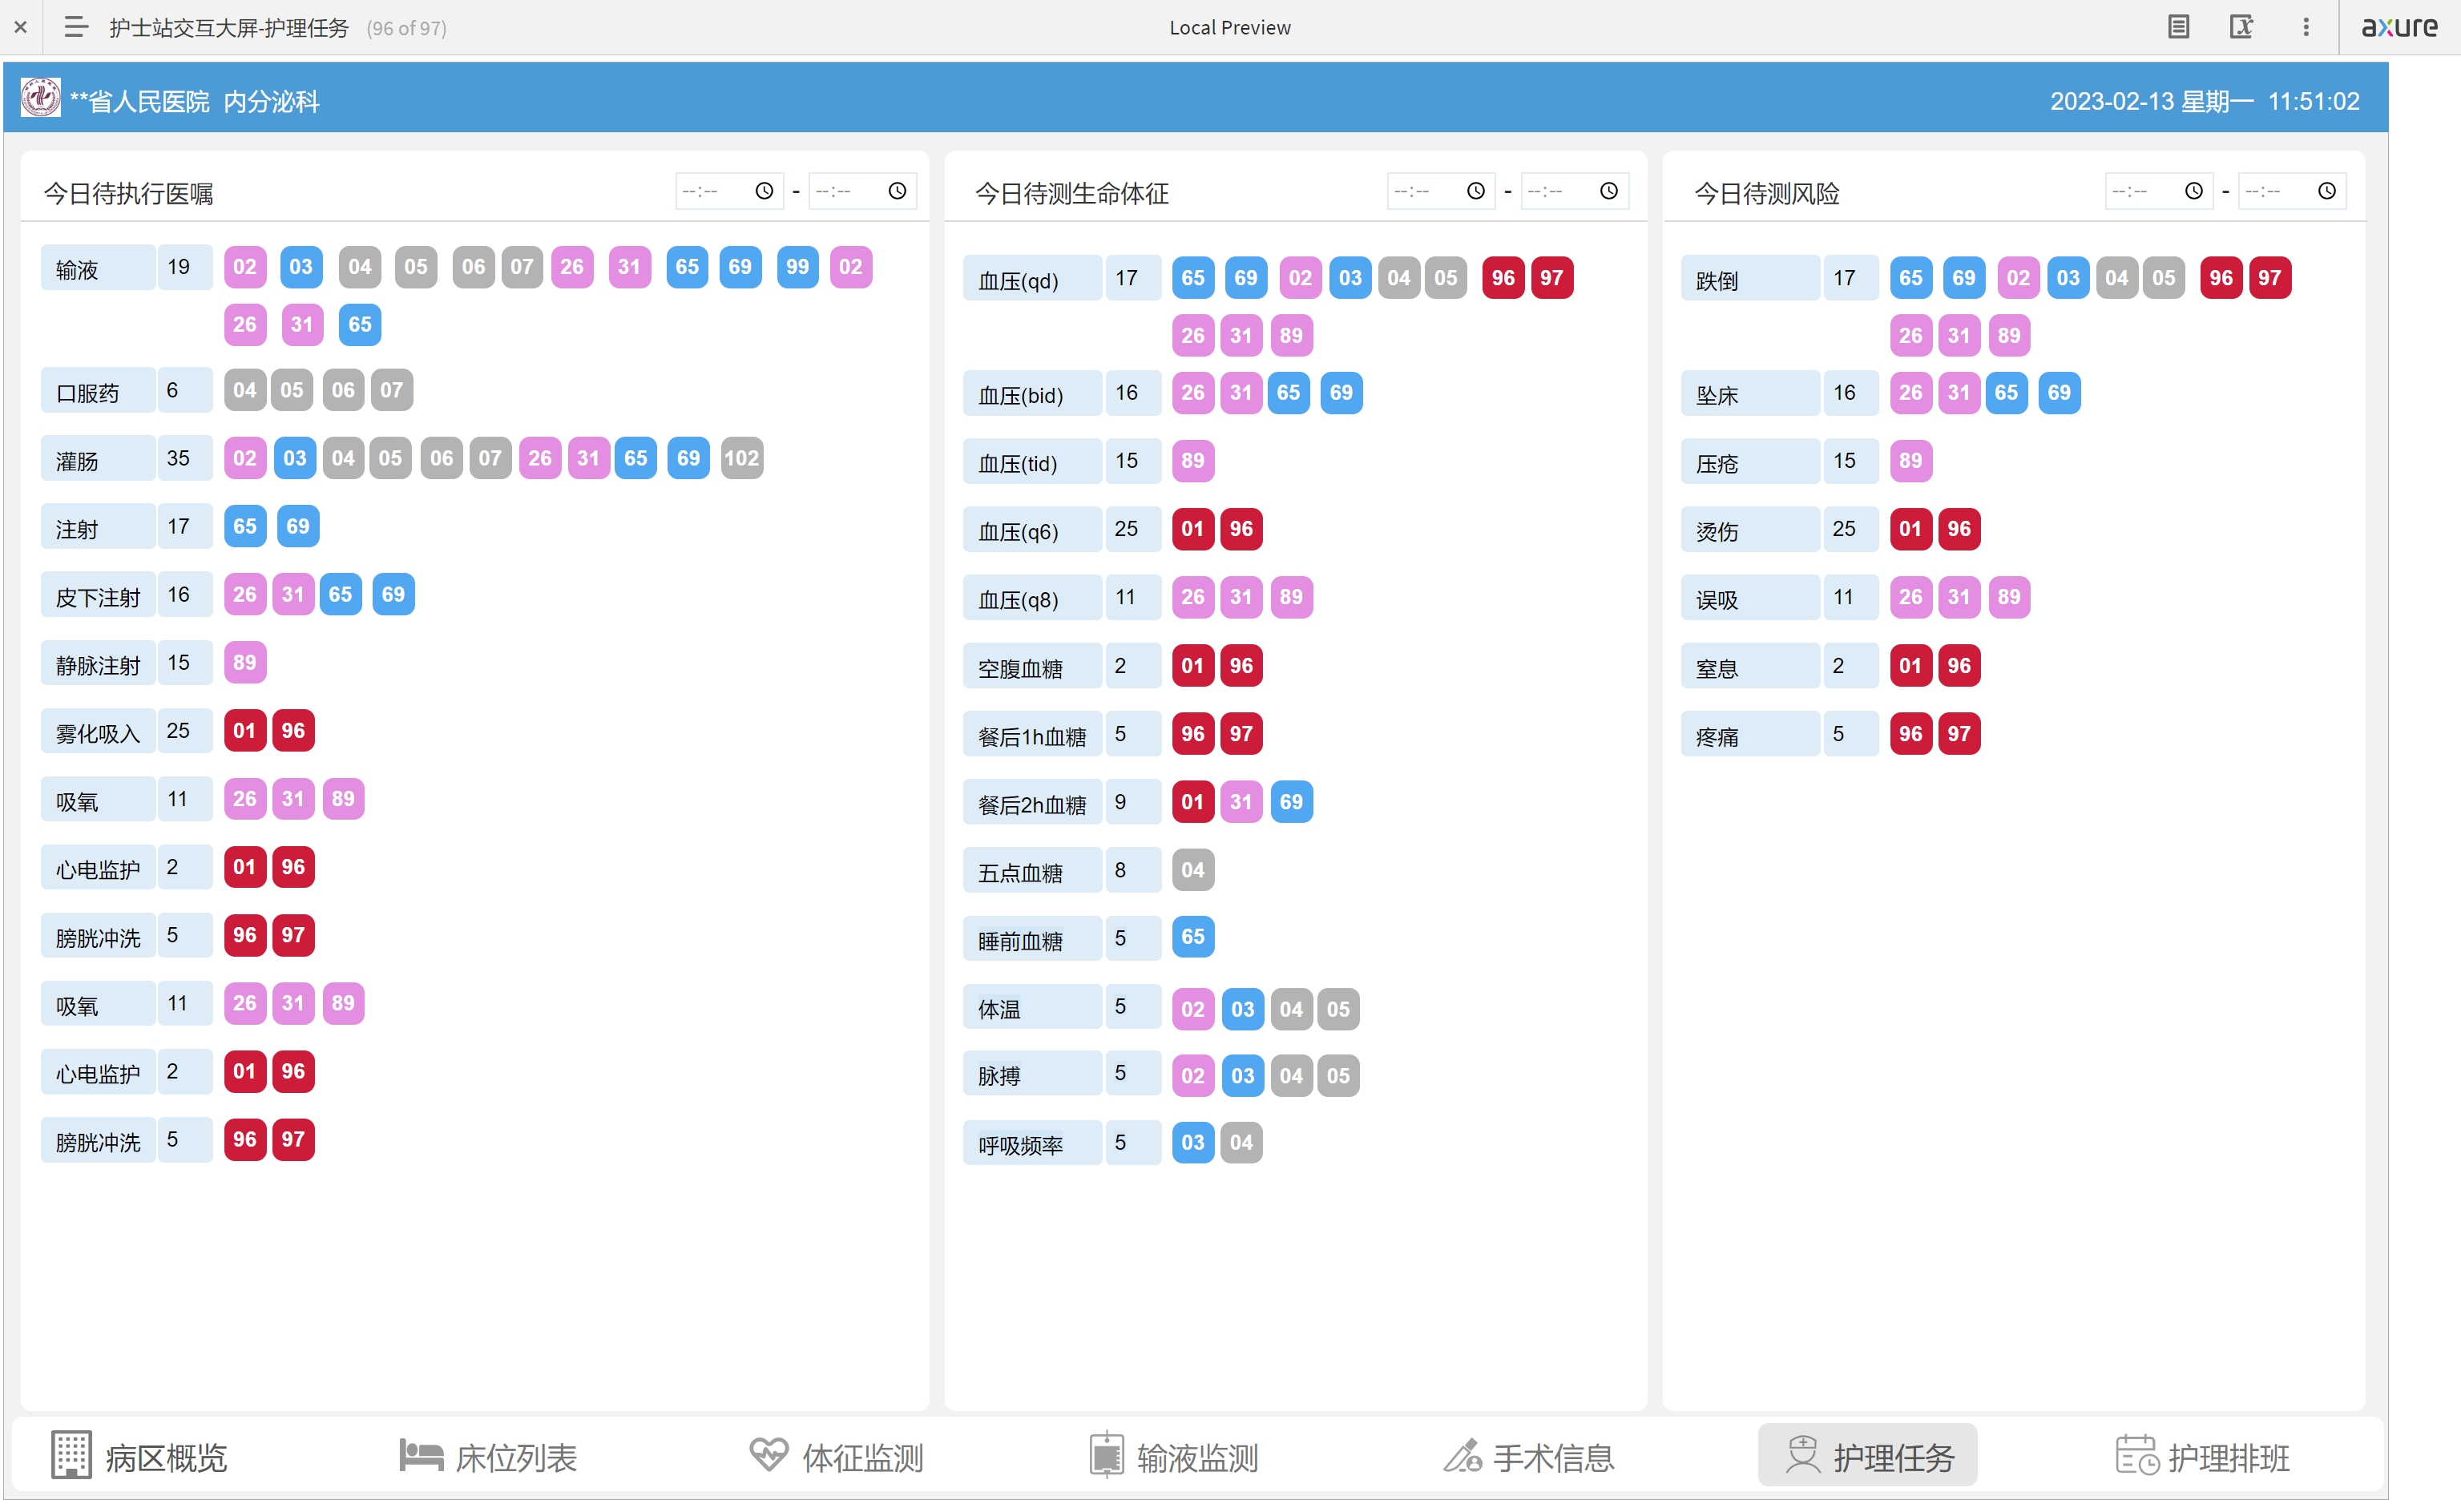
Task: Open the three-dot more options menu
Action: pyautogui.click(x=2306, y=27)
